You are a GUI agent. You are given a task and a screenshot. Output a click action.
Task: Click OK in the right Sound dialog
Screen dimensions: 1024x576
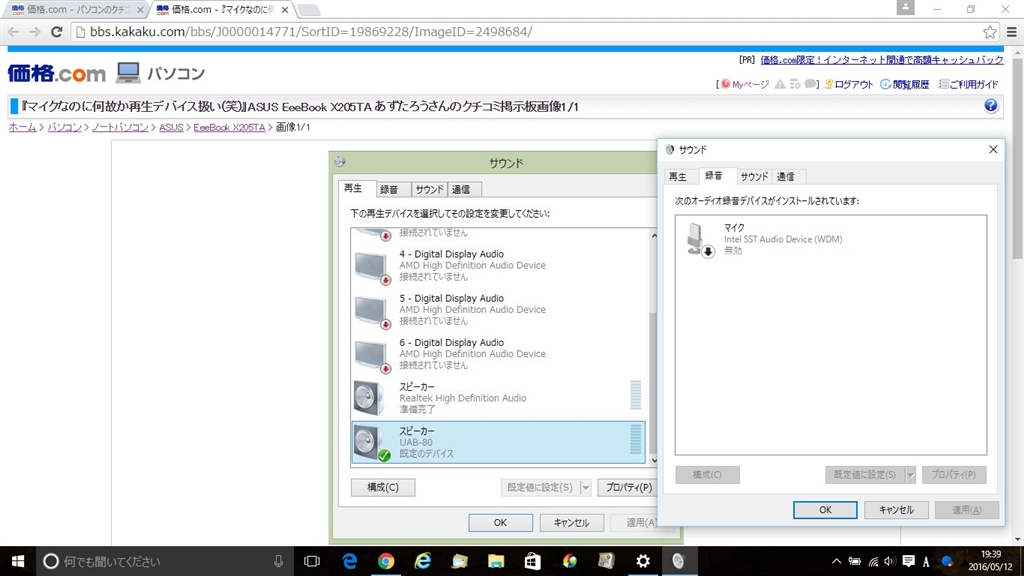pos(825,510)
